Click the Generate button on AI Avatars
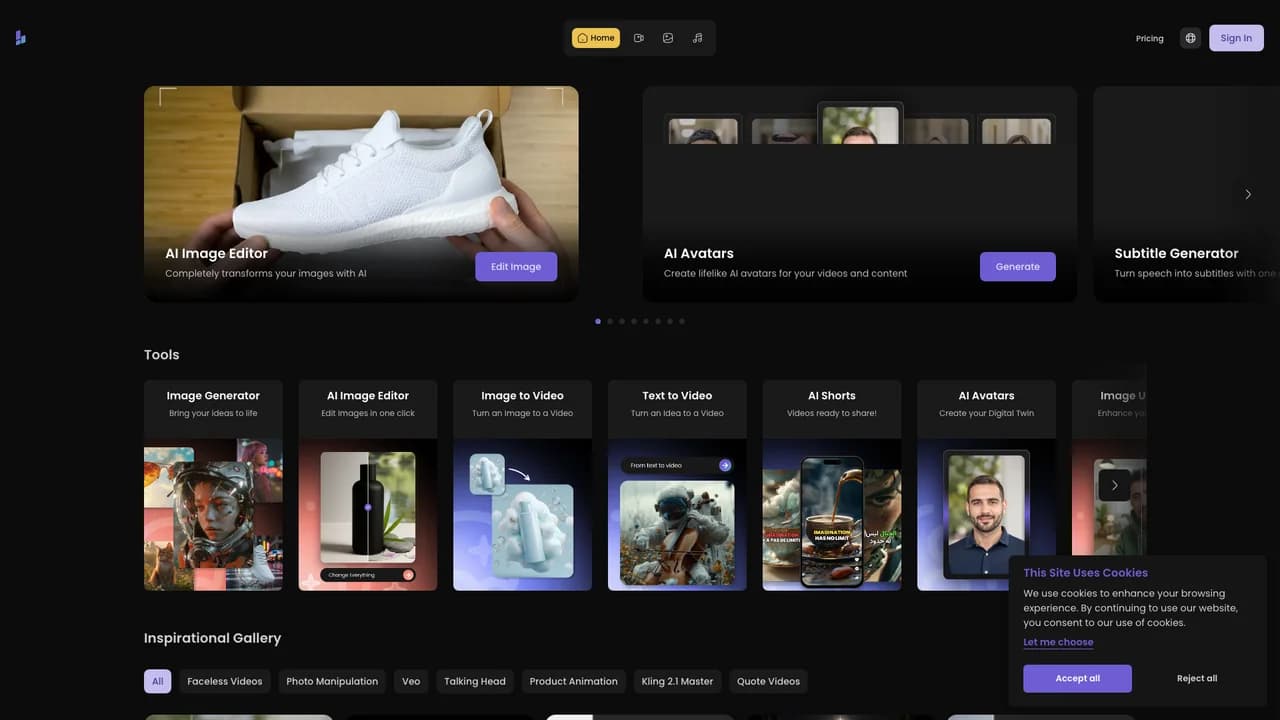The image size is (1280, 720). pos(1018,266)
